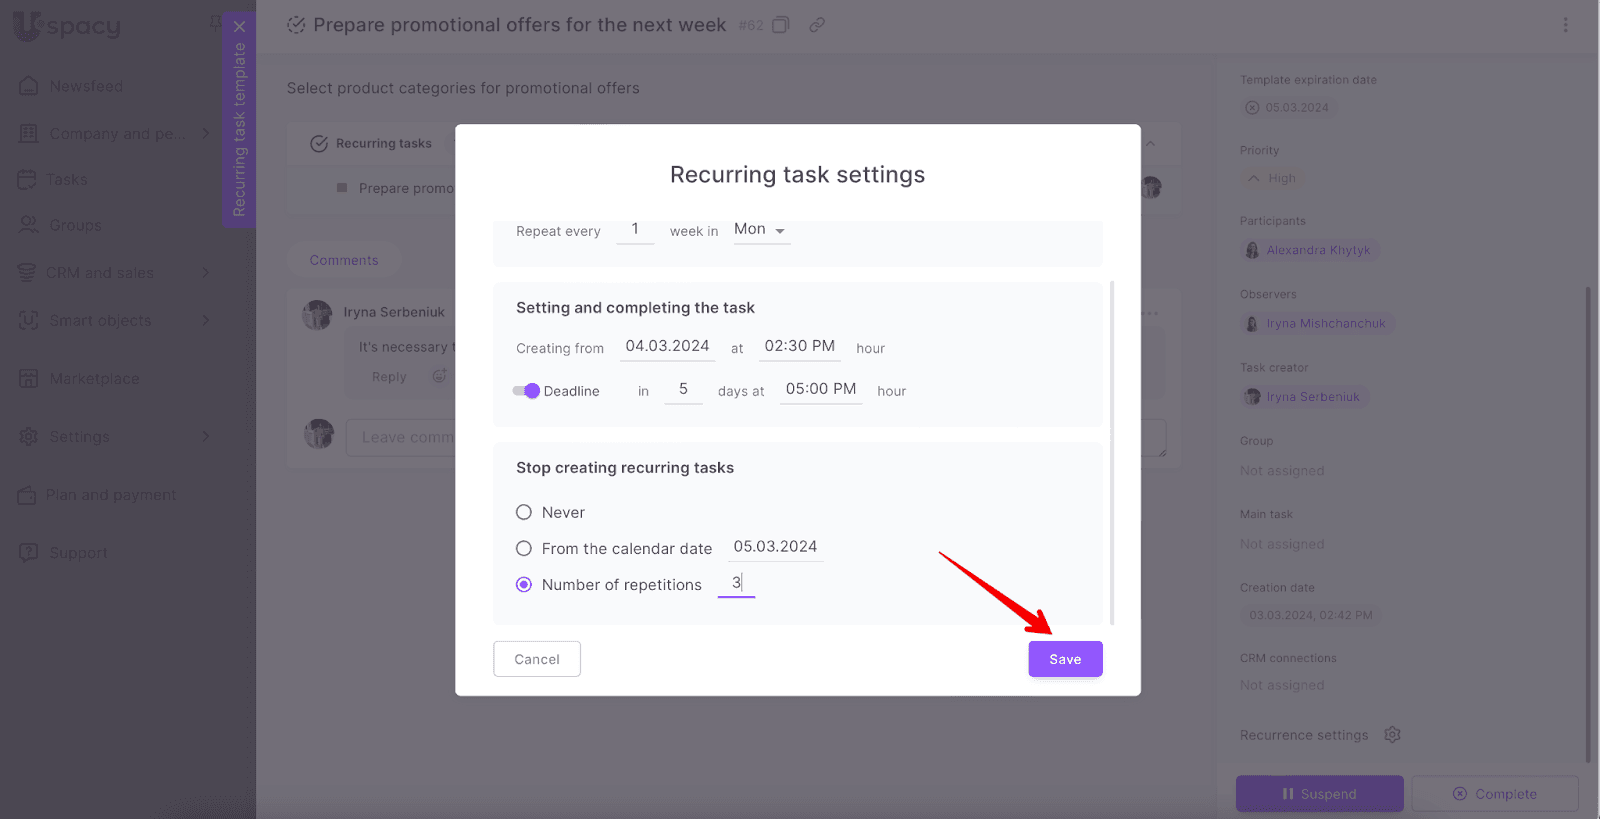Viewport: 1600px width, 819px height.
Task: Select the From the calendar date option
Action: [x=524, y=548]
